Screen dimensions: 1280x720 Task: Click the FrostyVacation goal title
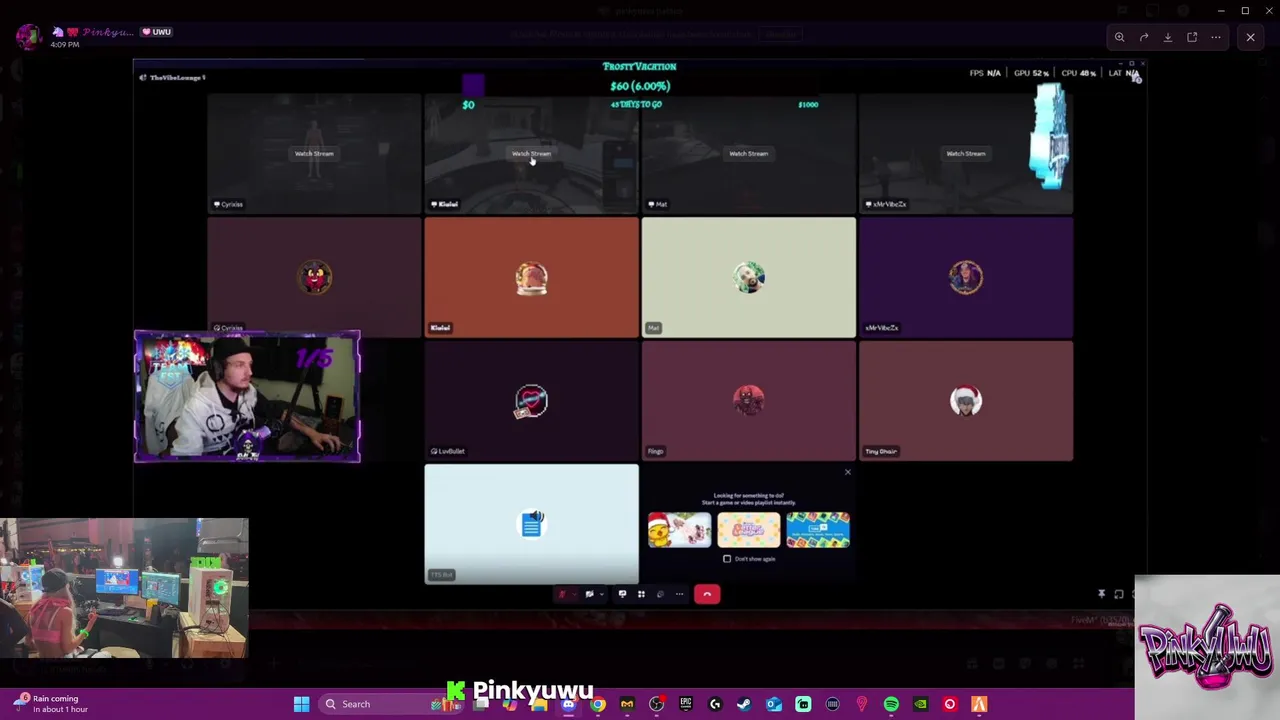(640, 66)
